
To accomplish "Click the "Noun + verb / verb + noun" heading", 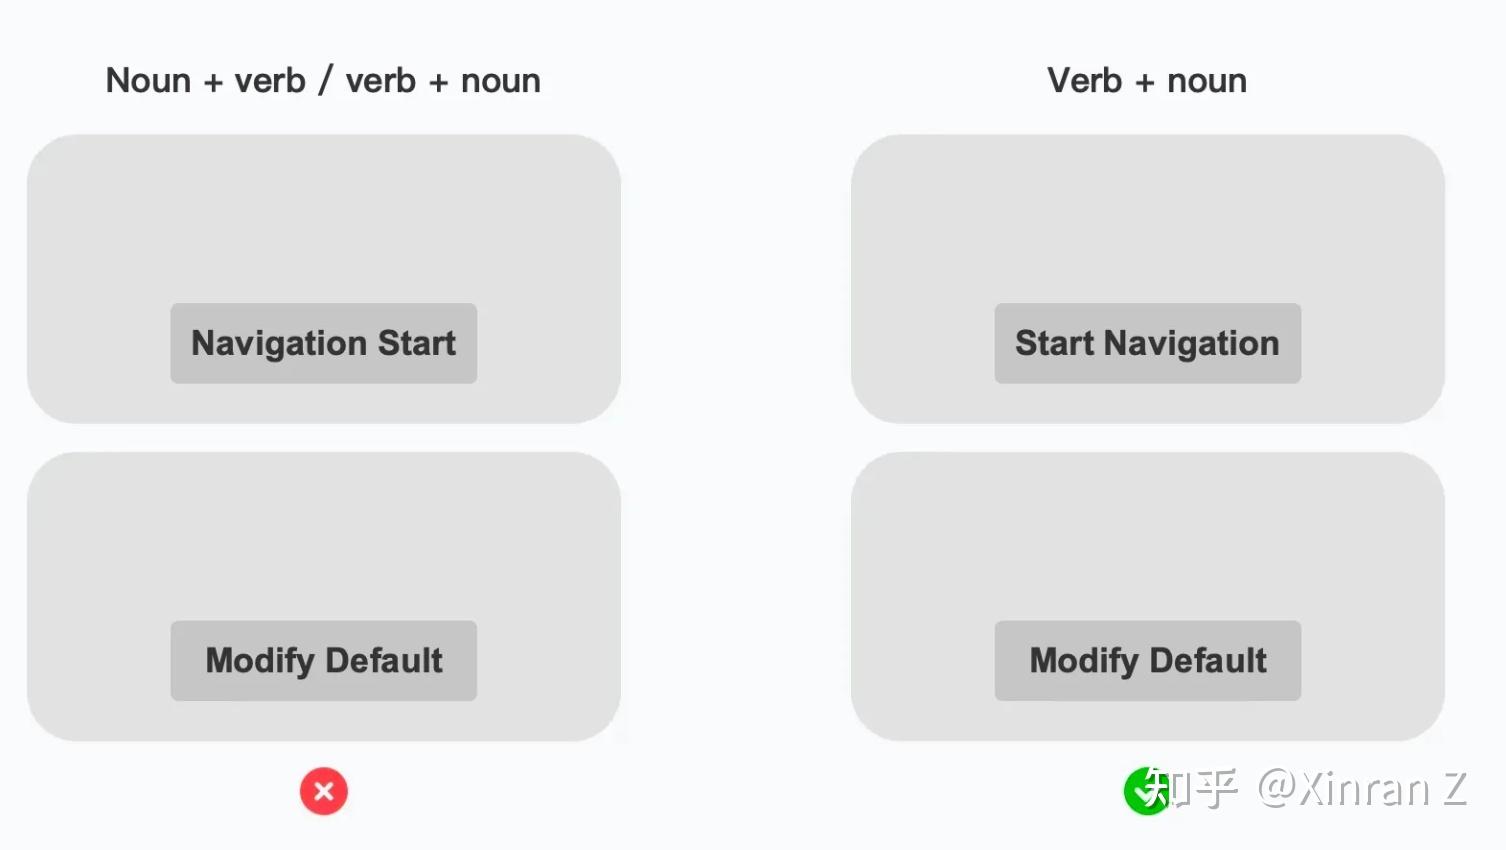I will 323,80.
